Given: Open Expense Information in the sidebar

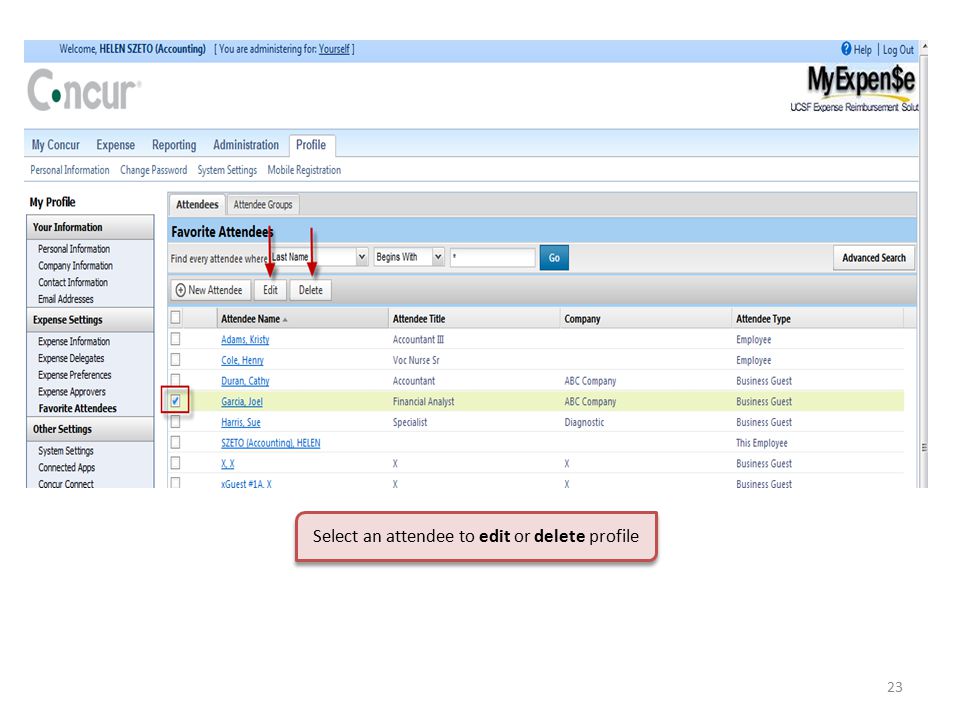Looking at the screenshot, I should 74,341.
